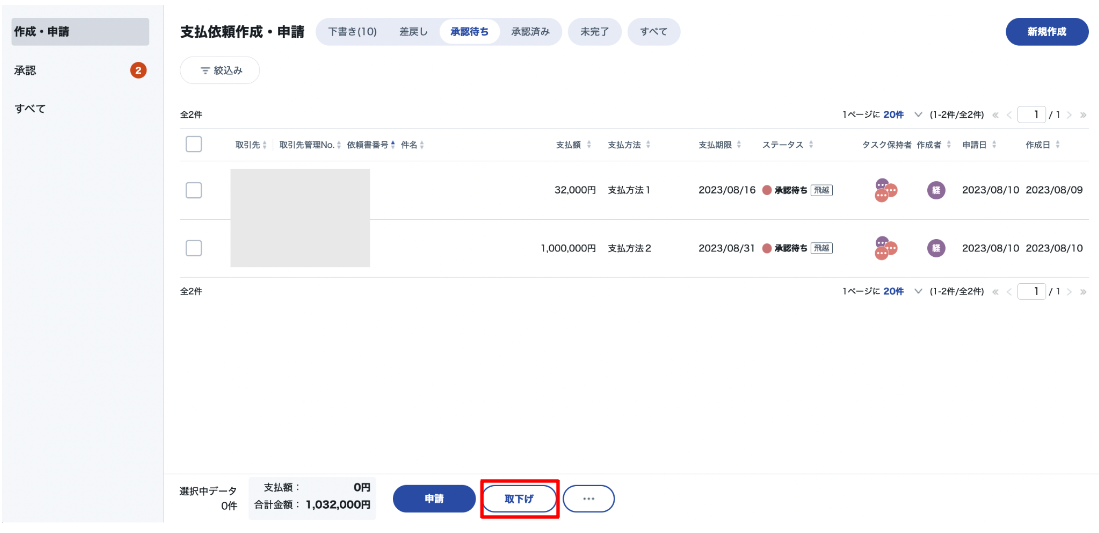Click the bottom page number input field
Image resolution: width=1099 pixels, height=533 pixels.
[1032, 291]
